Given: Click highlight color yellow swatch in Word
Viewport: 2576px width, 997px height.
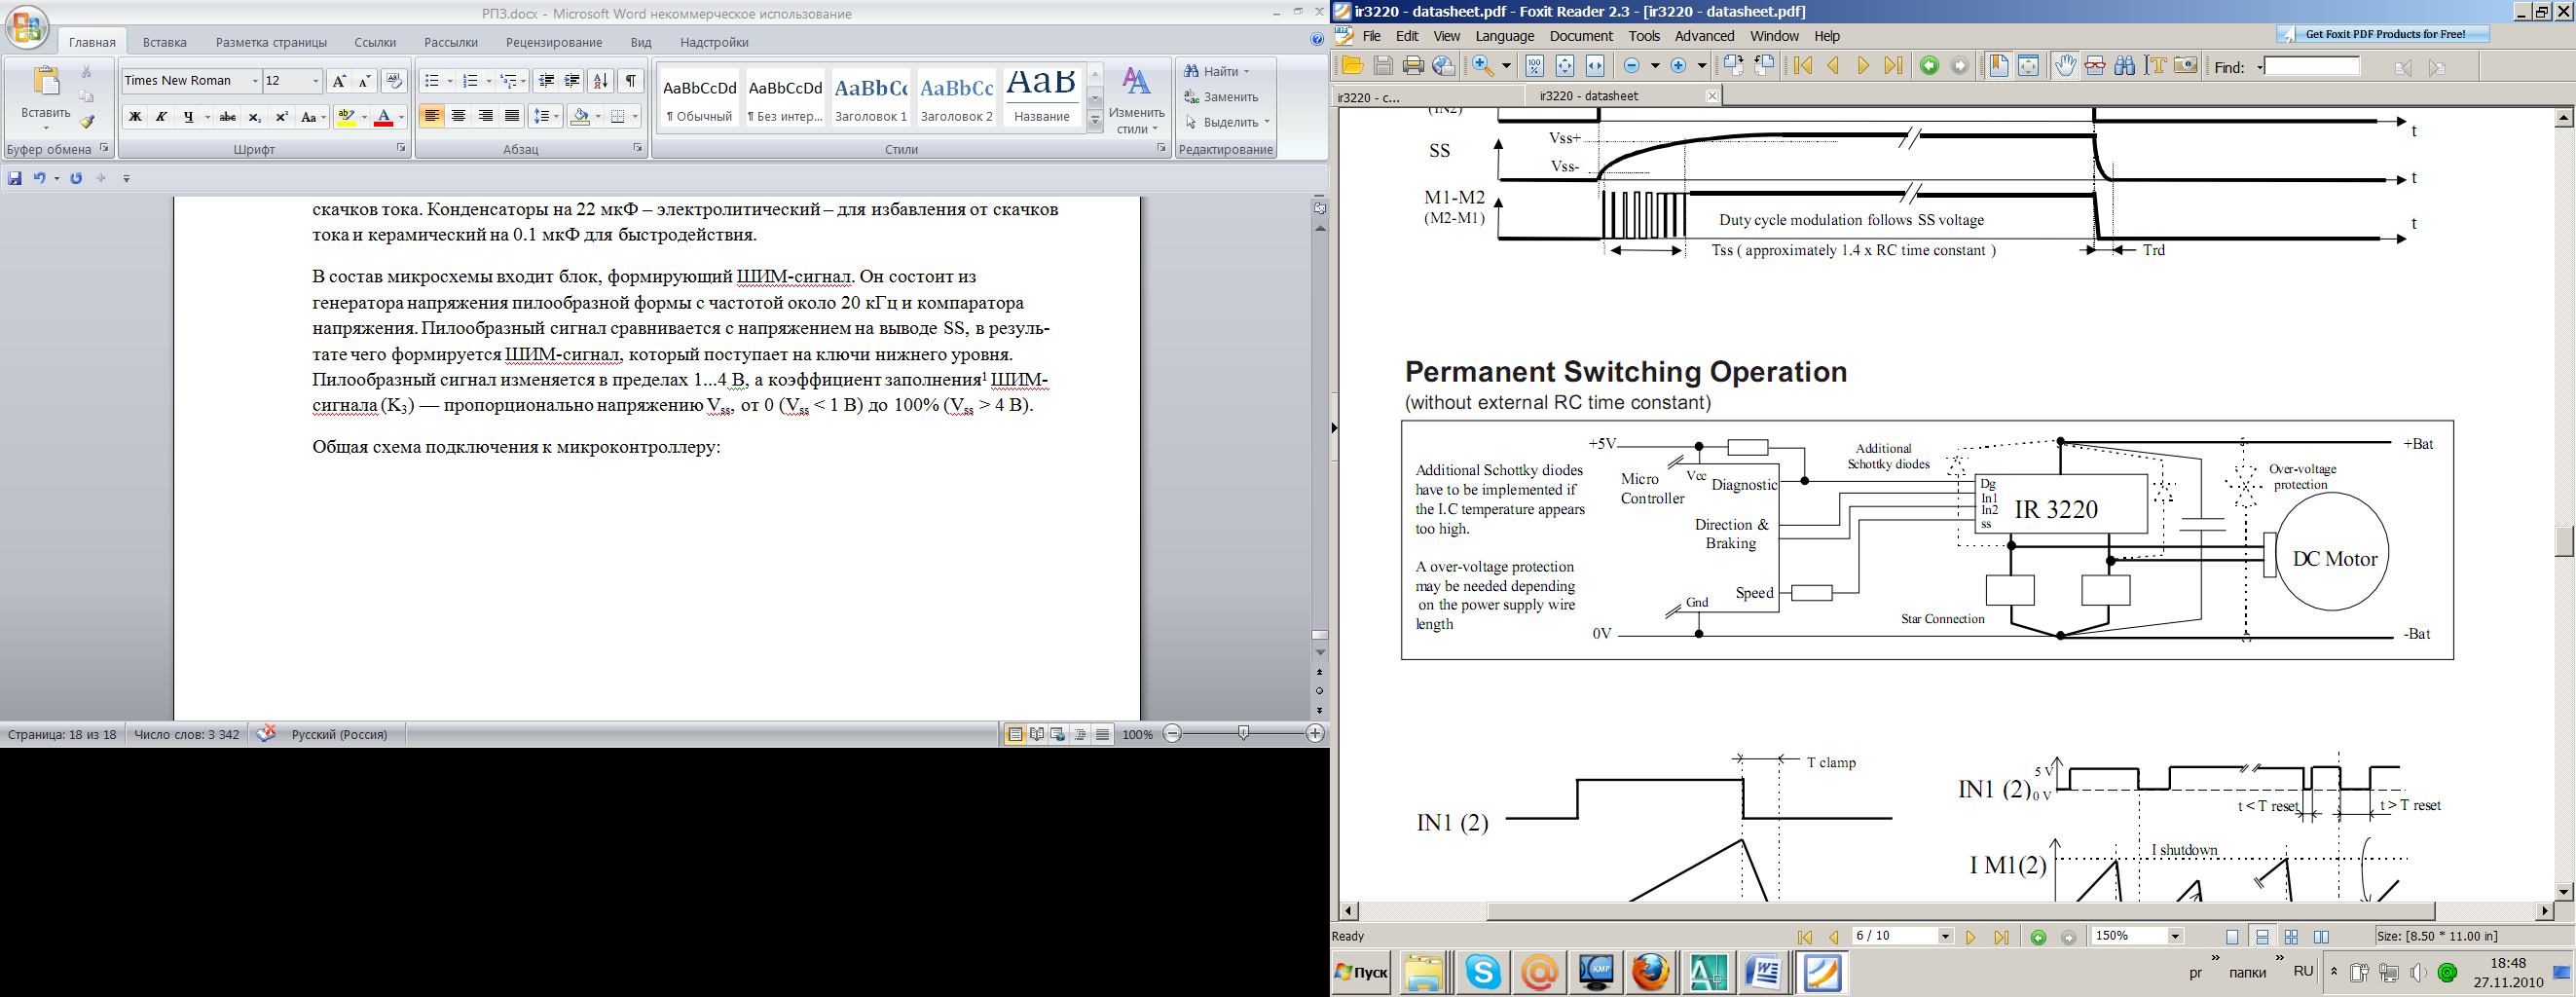Looking at the screenshot, I should click(347, 117).
